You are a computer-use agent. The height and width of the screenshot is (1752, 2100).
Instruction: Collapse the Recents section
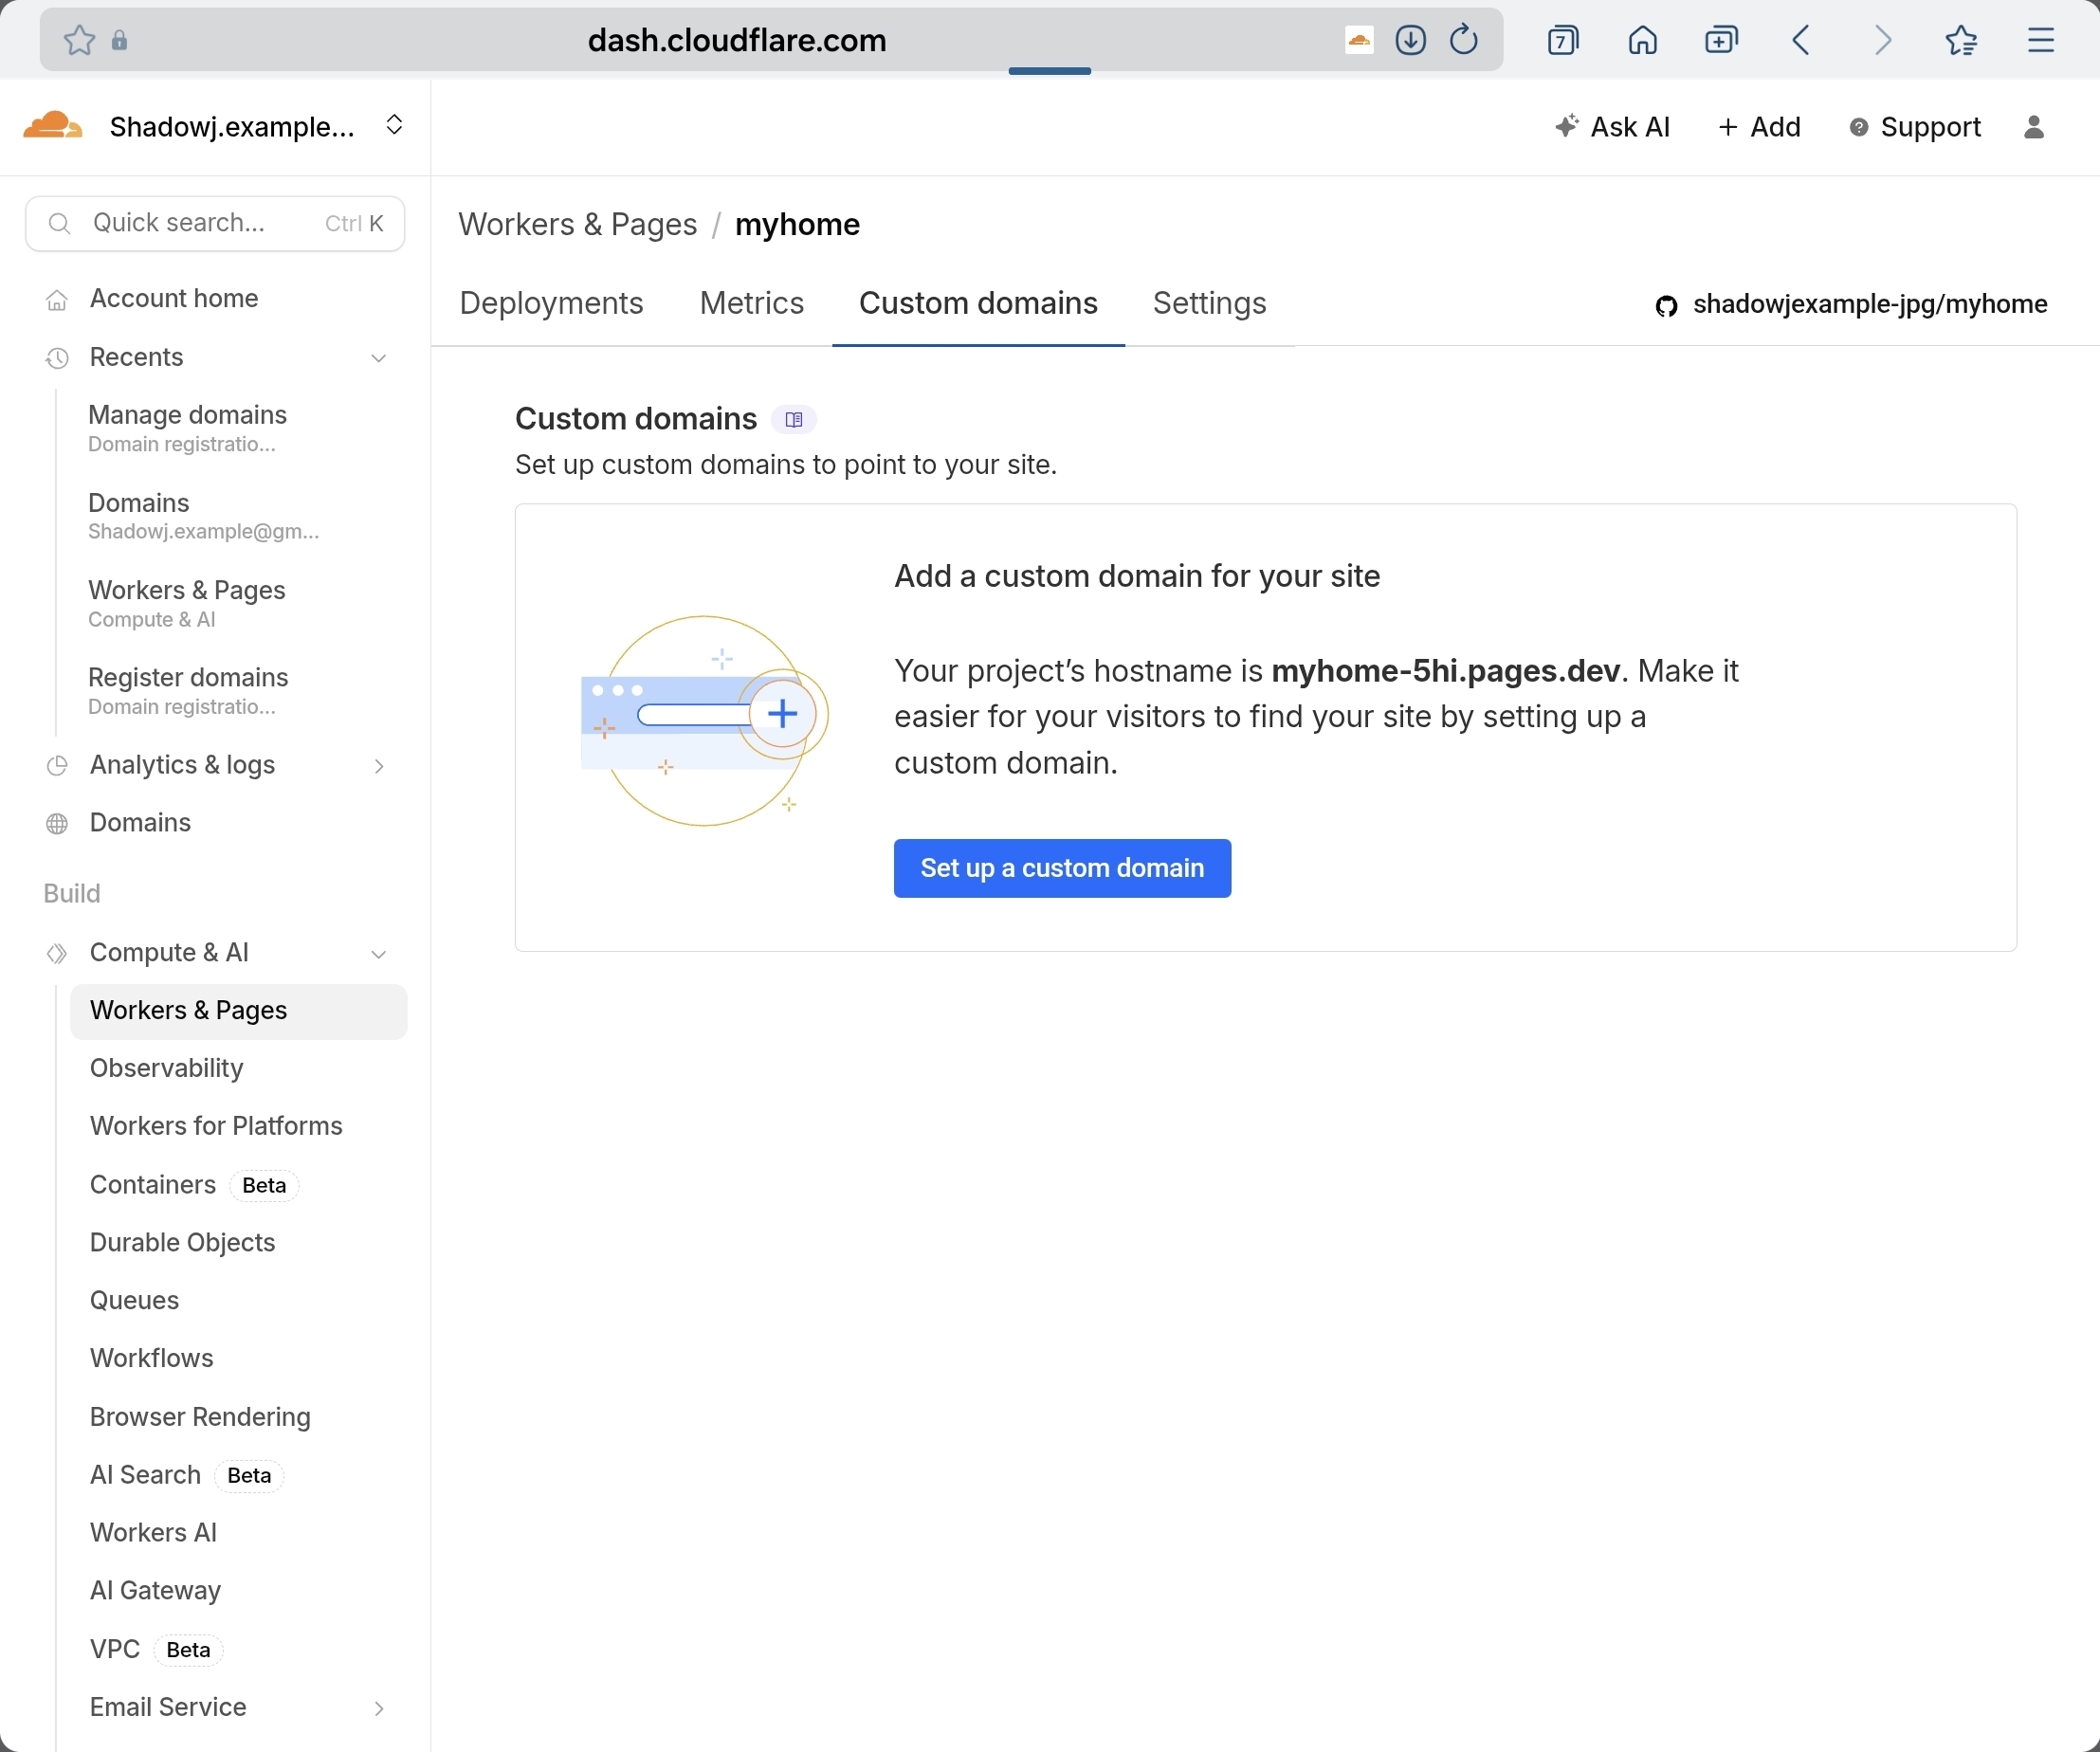(x=378, y=358)
